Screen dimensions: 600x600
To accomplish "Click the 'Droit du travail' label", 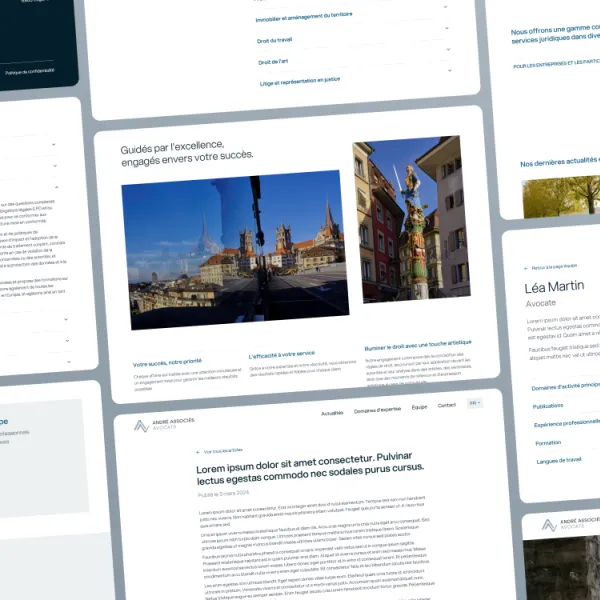I will click(274, 40).
